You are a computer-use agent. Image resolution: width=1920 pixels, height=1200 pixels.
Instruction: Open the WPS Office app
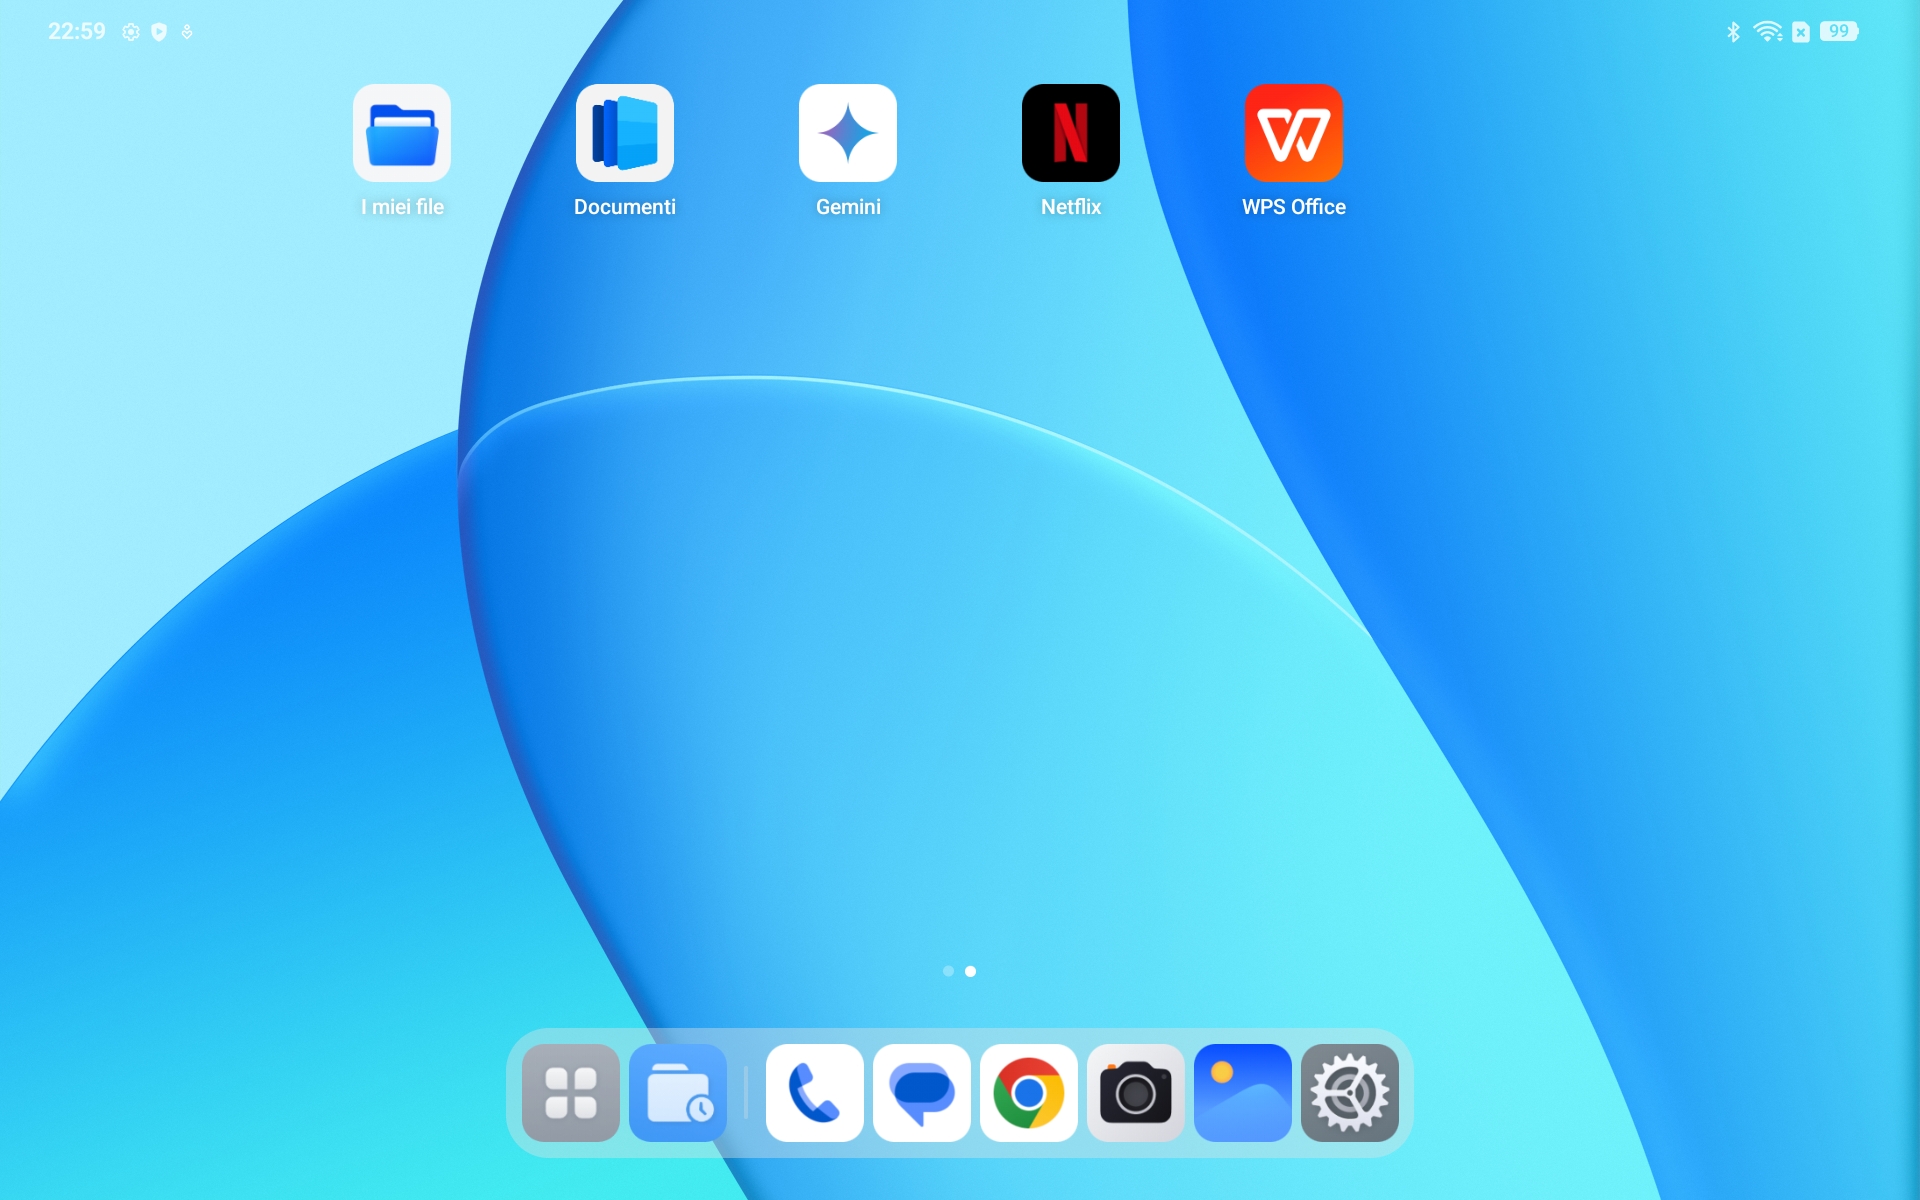pyautogui.click(x=1294, y=133)
